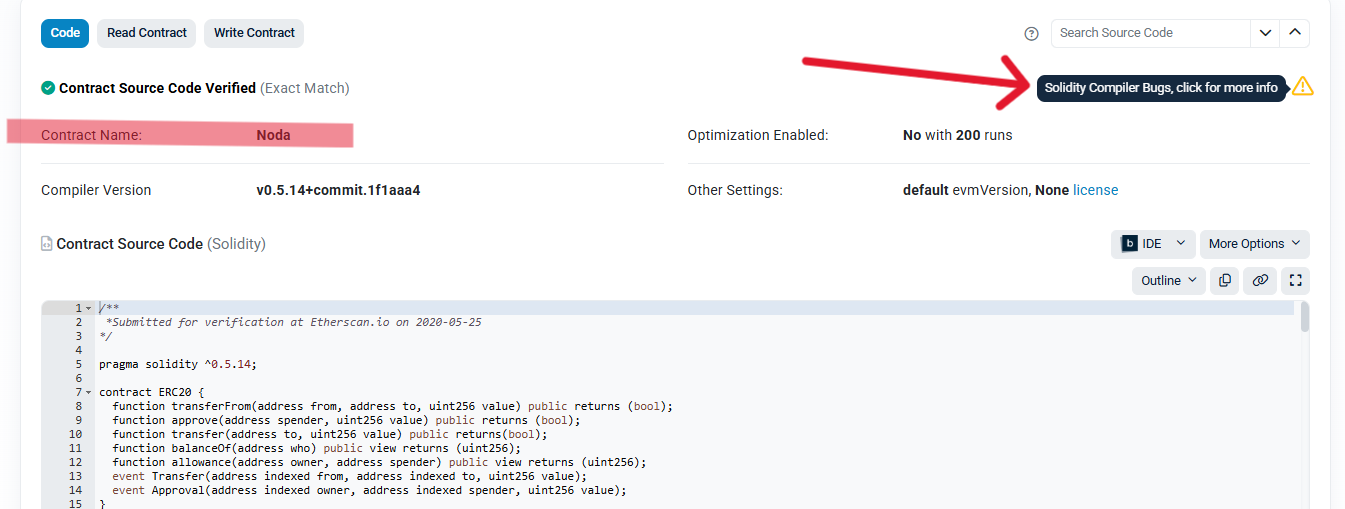Open the IDE dropdown

click(1153, 244)
